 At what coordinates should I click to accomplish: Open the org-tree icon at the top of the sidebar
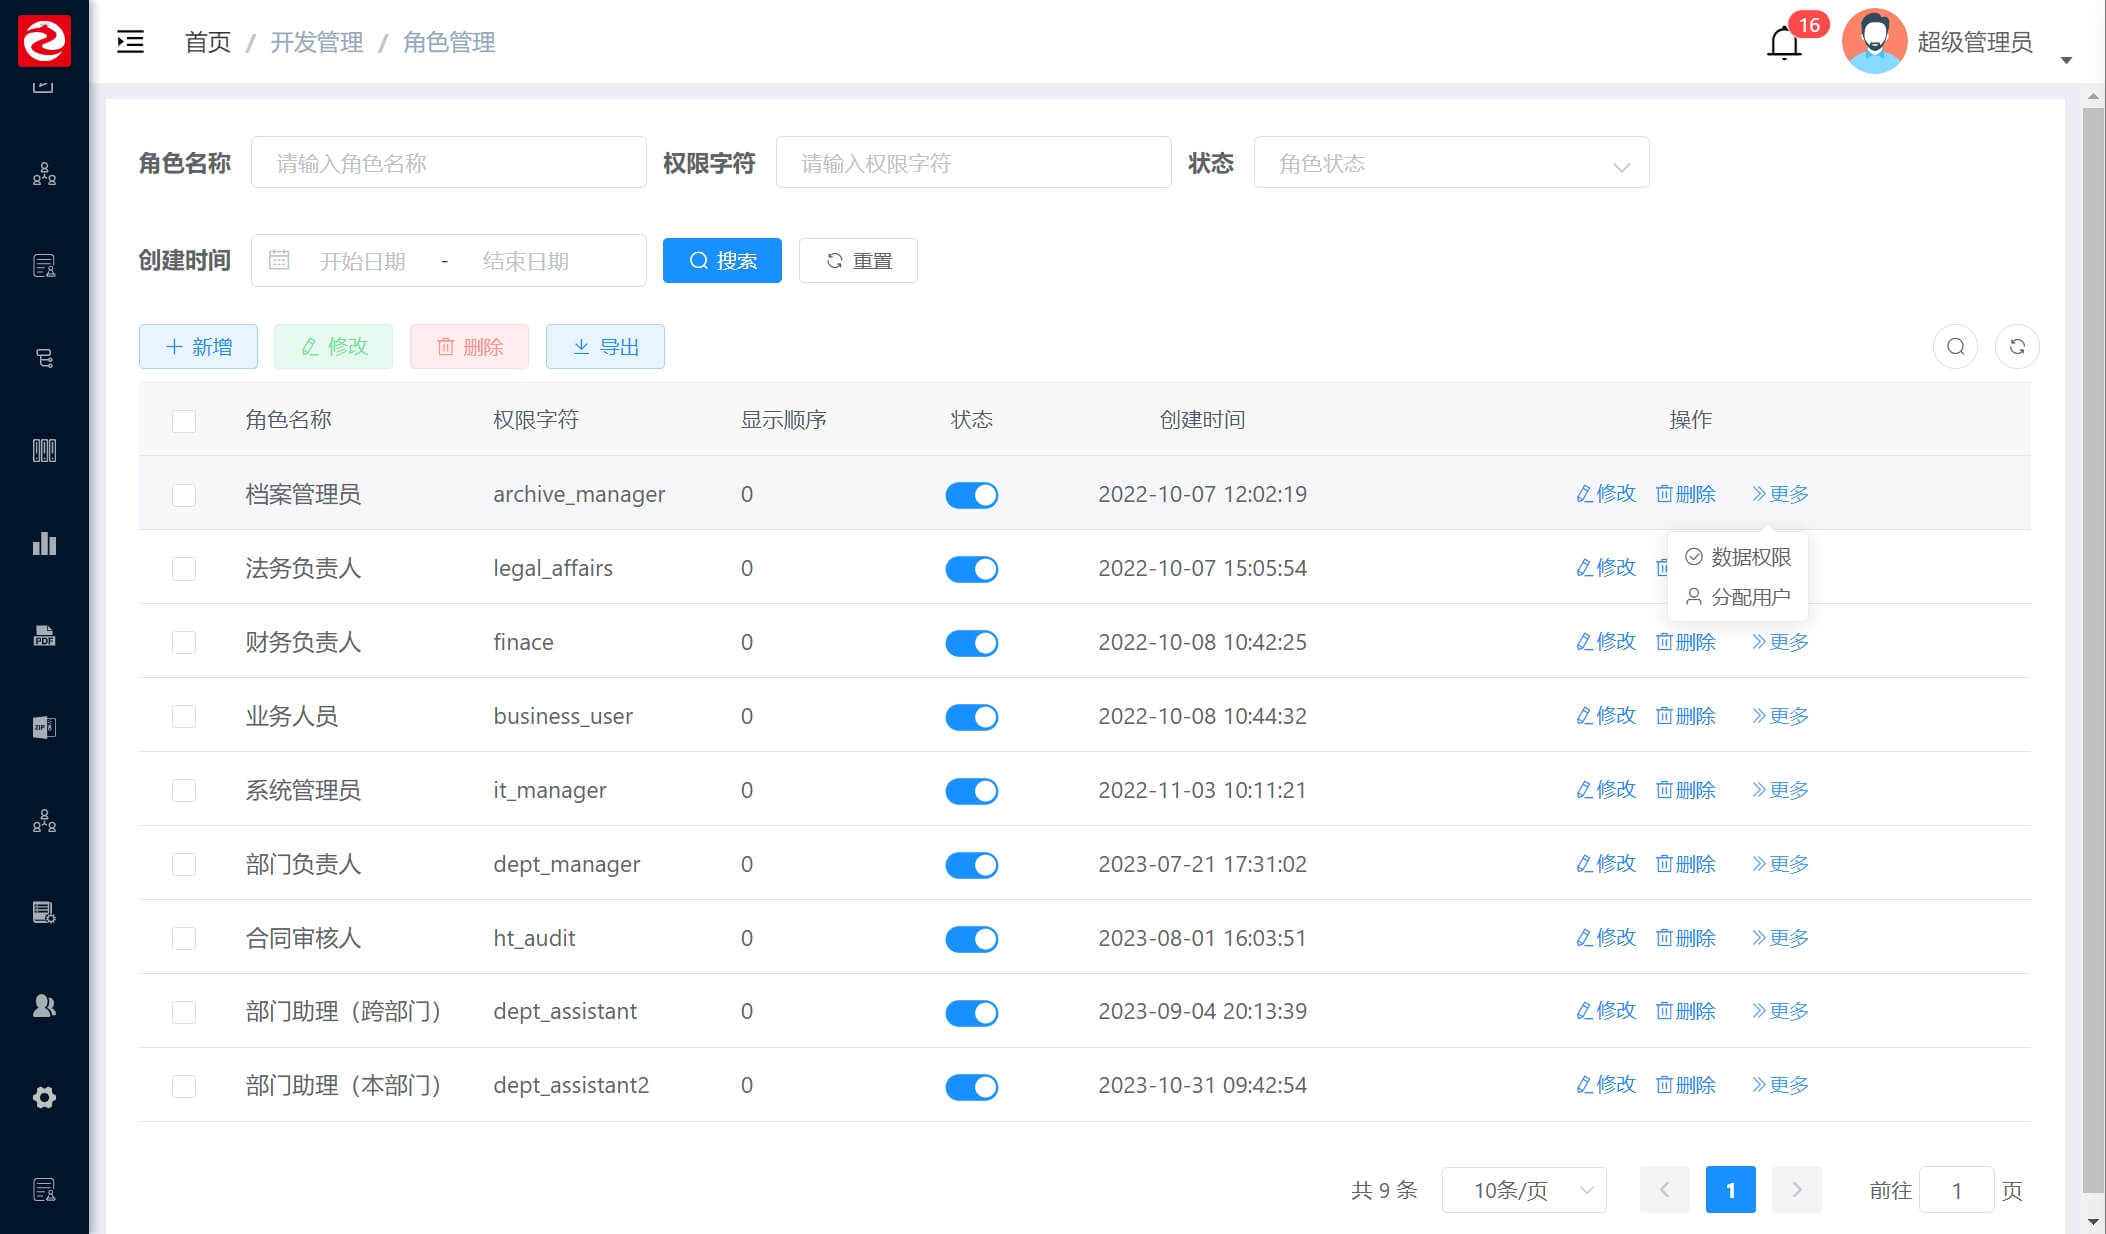coord(44,174)
